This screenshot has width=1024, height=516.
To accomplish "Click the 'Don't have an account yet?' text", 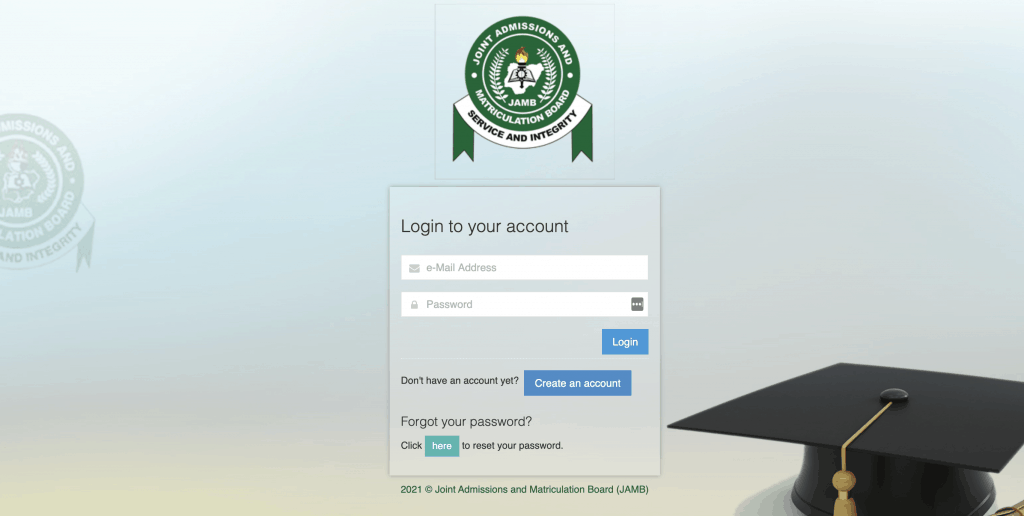I will (x=460, y=380).
